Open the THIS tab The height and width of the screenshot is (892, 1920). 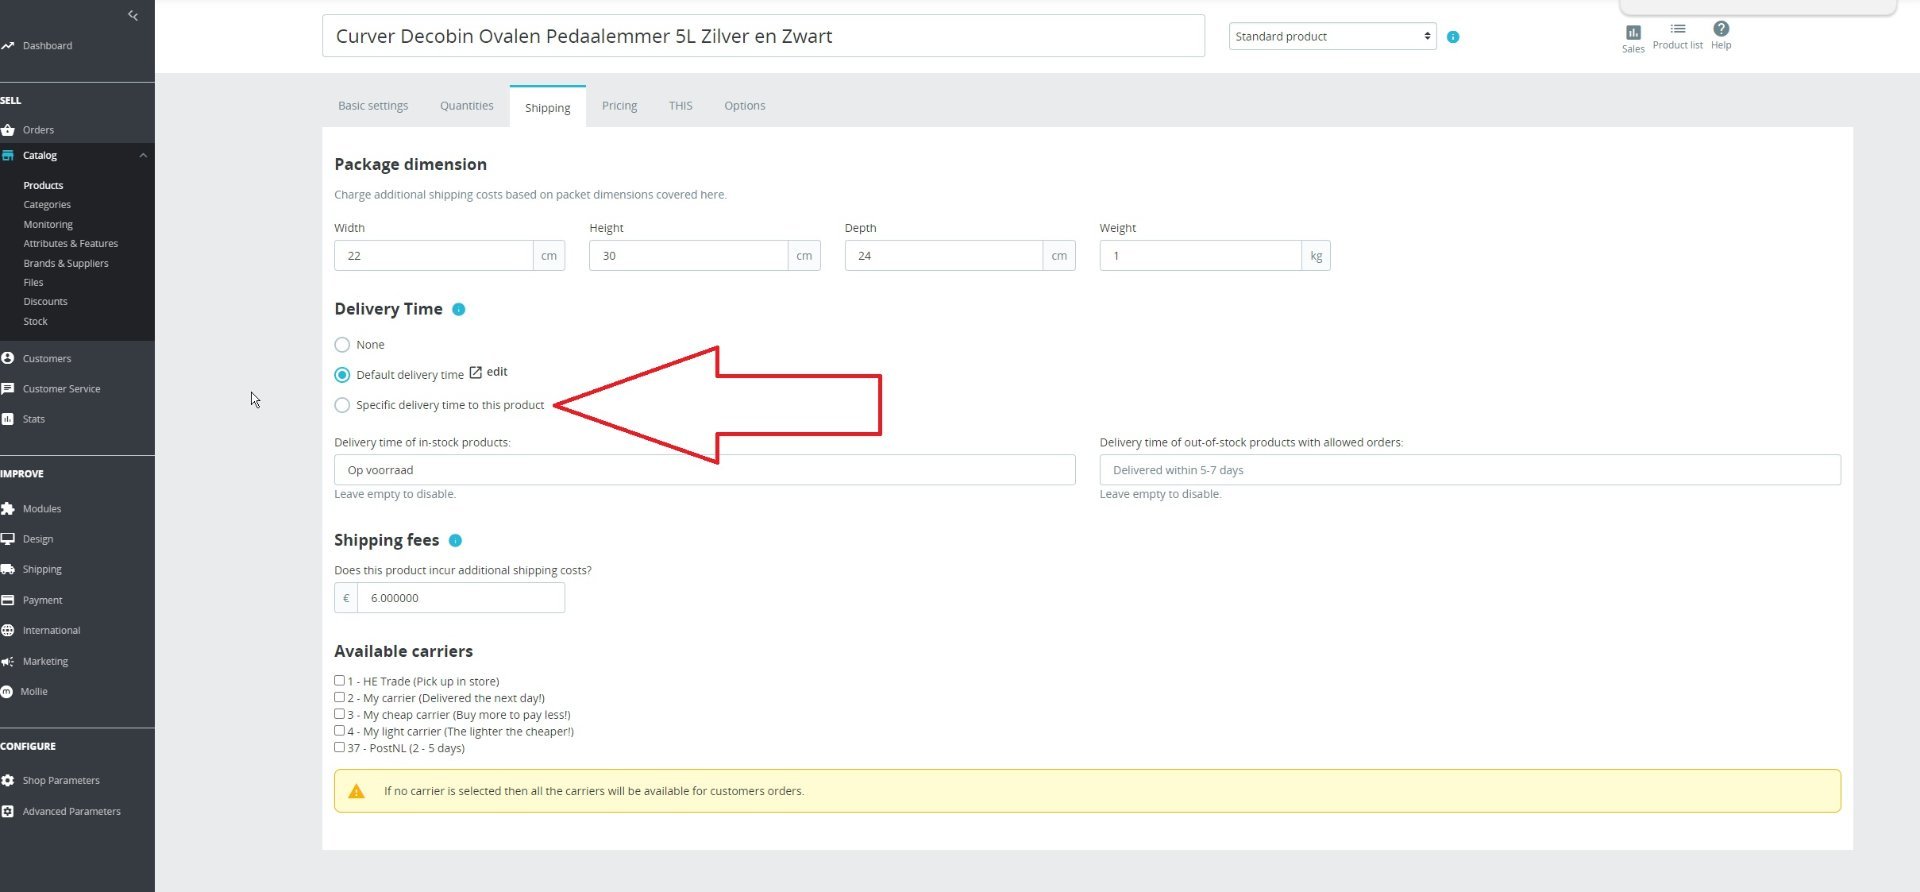[x=681, y=106]
